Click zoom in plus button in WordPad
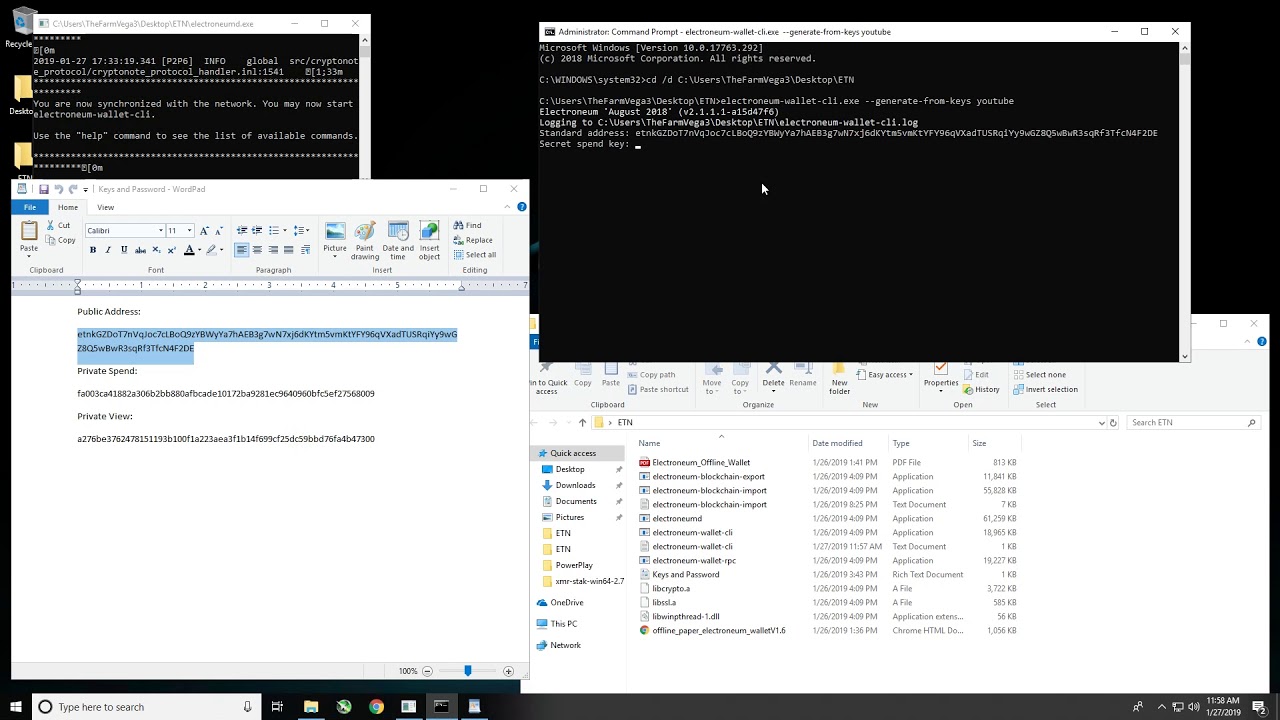The width and height of the screenshot is (1280, 720). 508,671
